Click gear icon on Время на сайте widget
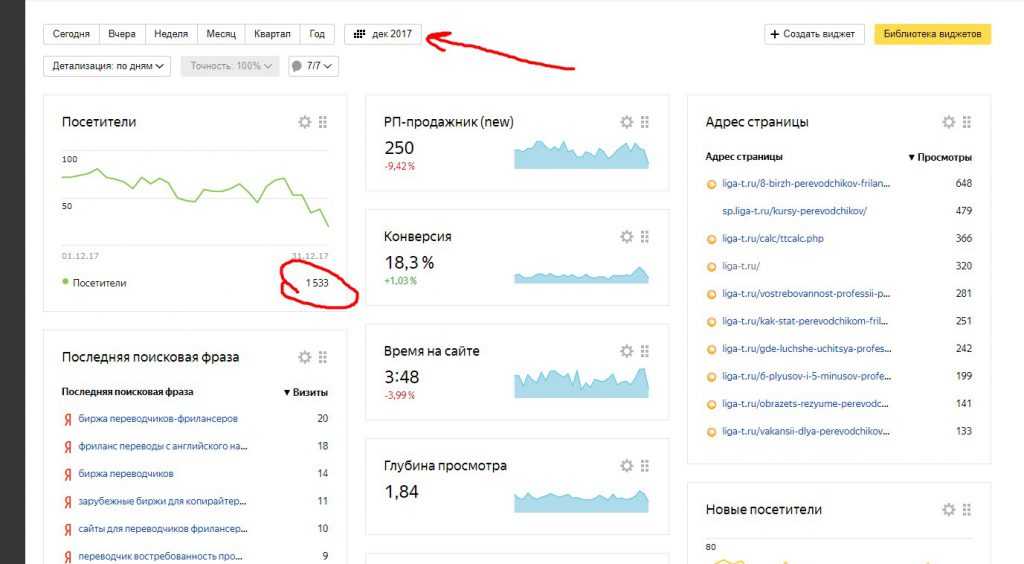Viewport: 1024px width, 564px height. tap(627, 351)
